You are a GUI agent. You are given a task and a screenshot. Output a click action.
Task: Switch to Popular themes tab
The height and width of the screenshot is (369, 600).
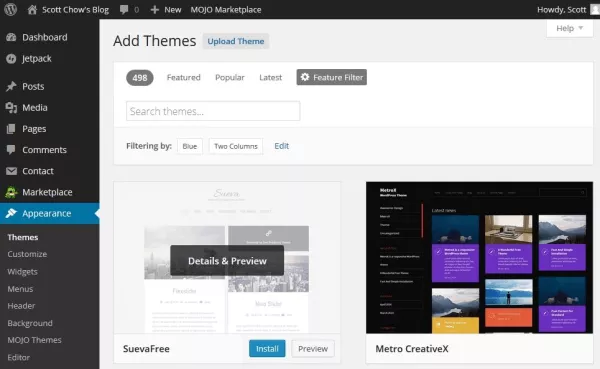pos(230,77)
